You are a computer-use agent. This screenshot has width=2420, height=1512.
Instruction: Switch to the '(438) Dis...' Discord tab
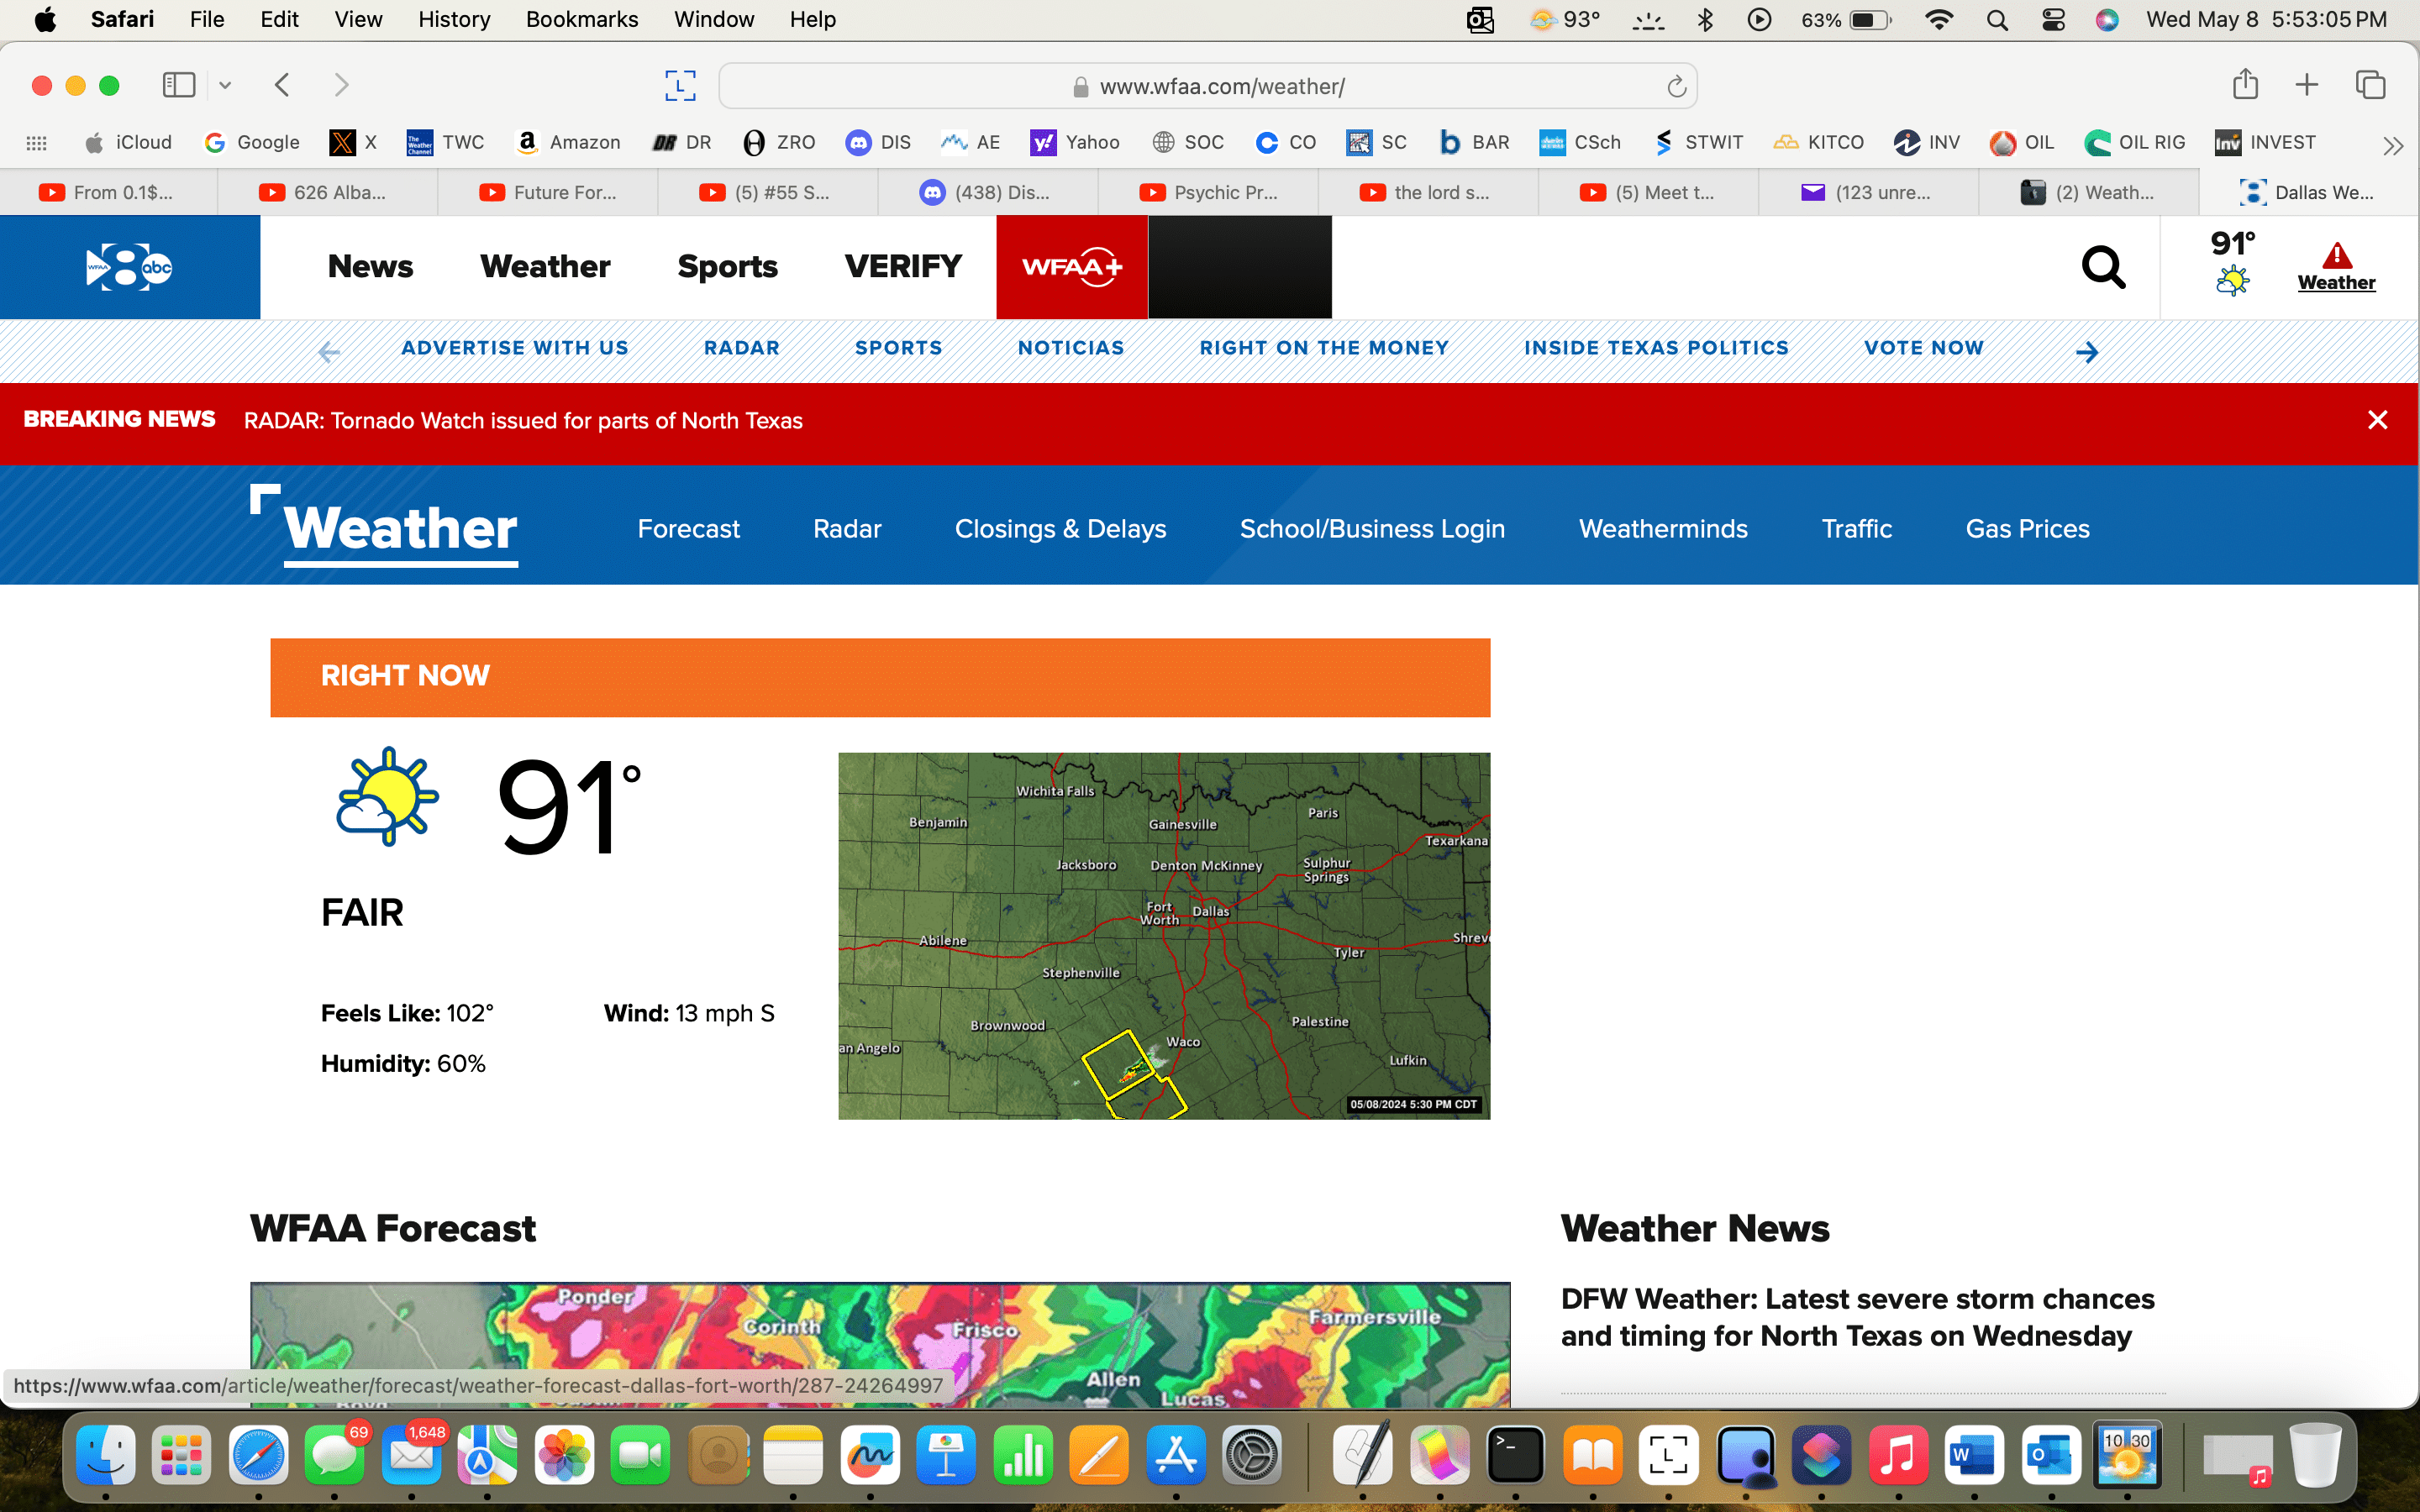point(987,192)
